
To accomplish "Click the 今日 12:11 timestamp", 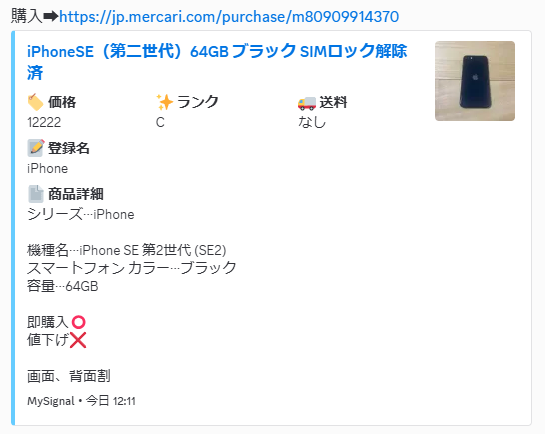I will point(111,401).
